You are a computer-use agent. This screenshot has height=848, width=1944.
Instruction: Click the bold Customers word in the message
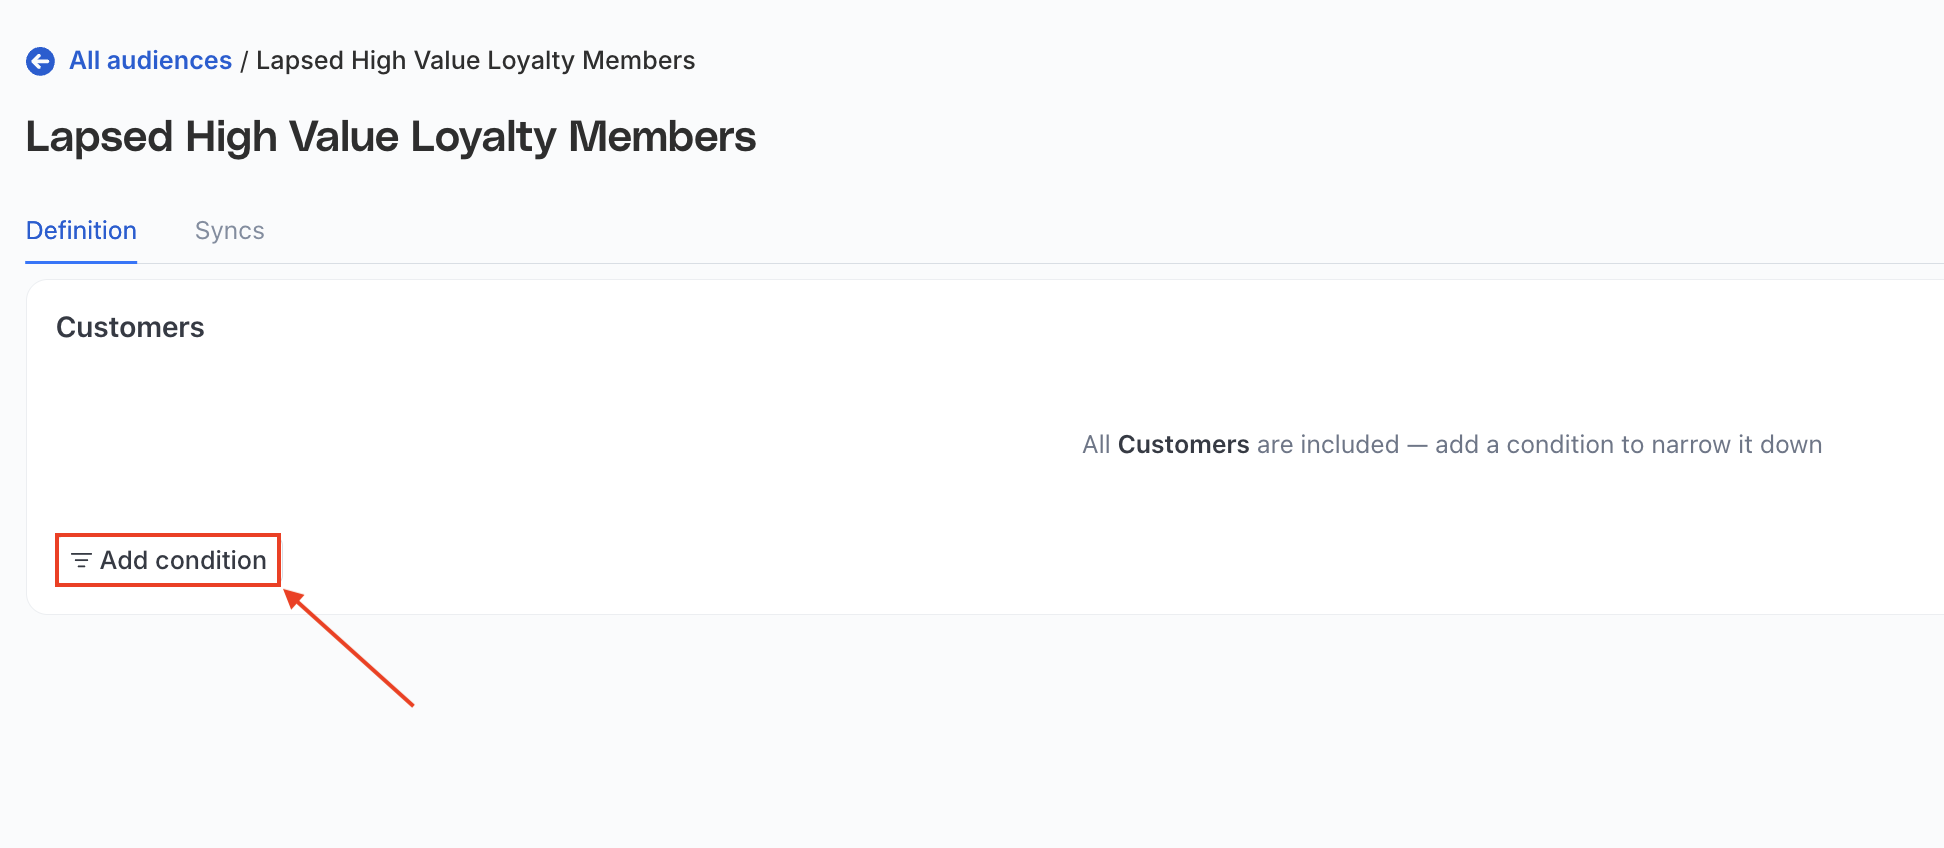(1183, 445)
